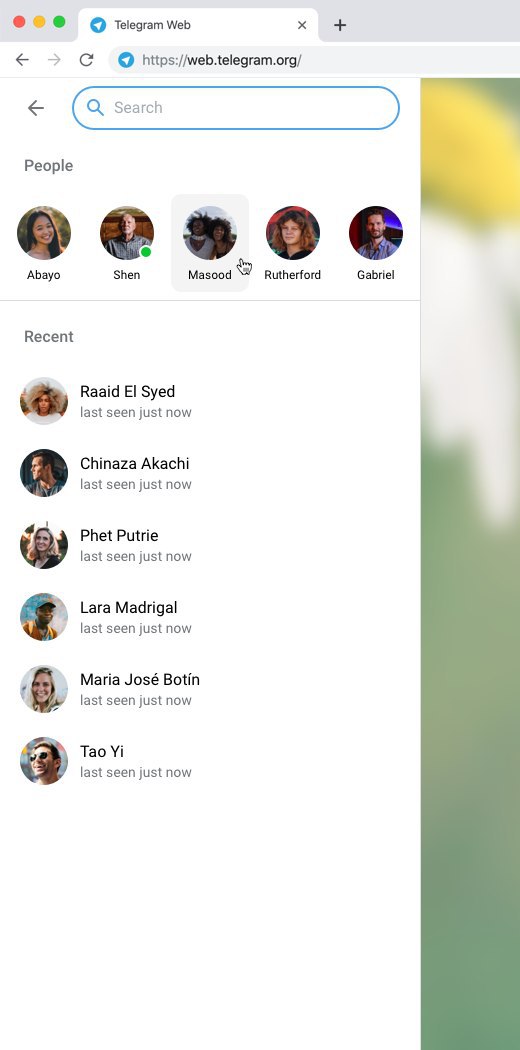Reload the page with the browser refresh icon
The image size is (520, 1050).
tap(86, 60)
